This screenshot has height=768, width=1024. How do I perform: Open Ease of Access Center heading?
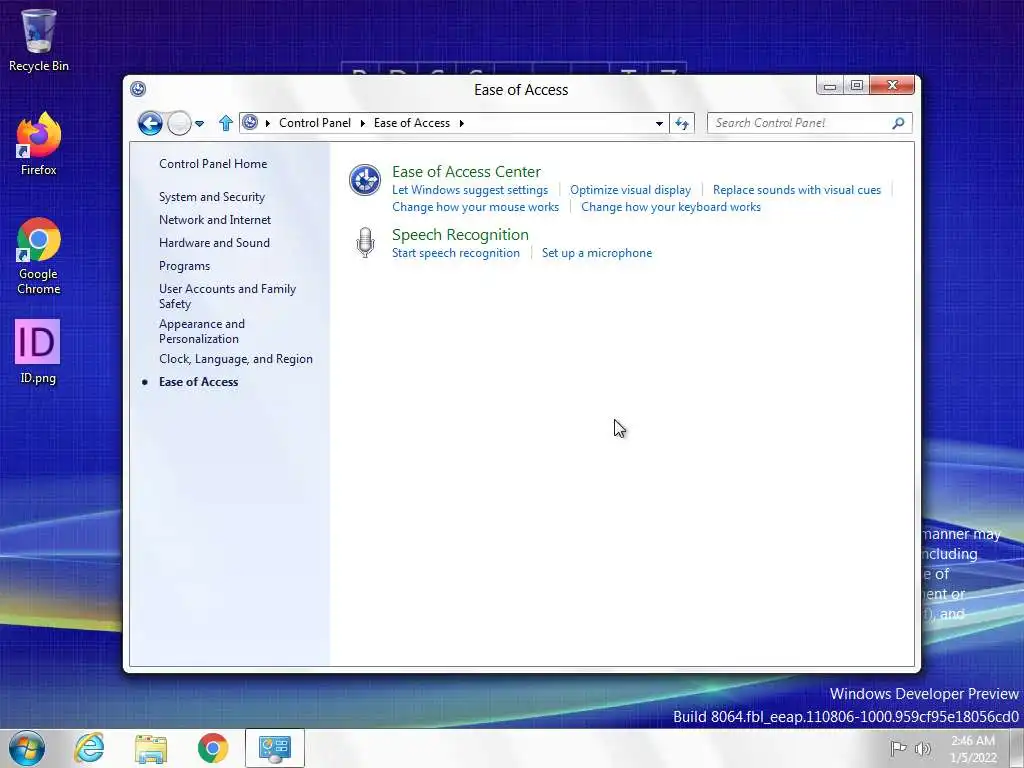(466, 172)
